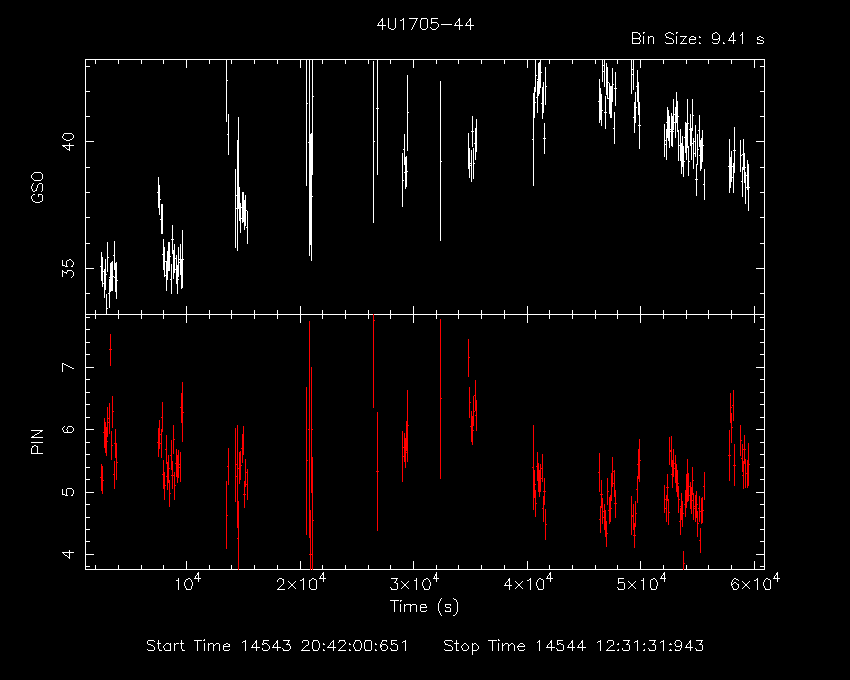Click the x-axis tick label 4×10^4
Image resolution: width=850 pixels, height=680 pixels.
pos(529,583)
